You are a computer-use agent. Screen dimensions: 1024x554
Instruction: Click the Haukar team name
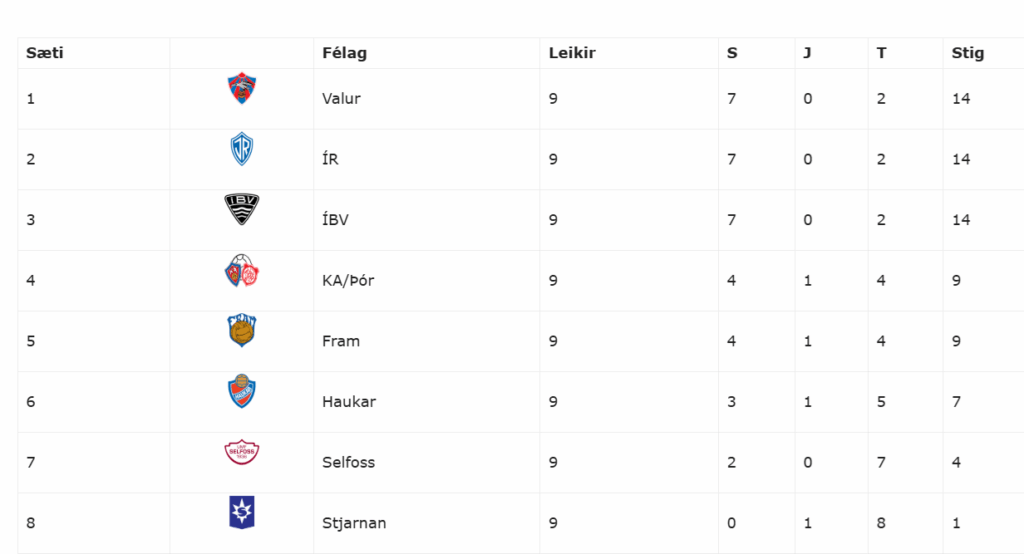pyautogui.click(x=349, y=402)
